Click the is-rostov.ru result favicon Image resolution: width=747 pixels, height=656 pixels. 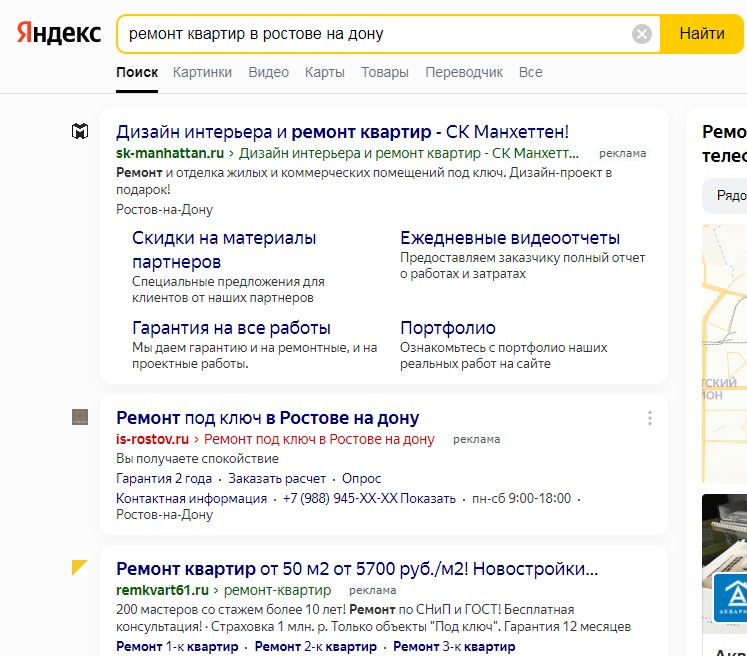[80, 417]
